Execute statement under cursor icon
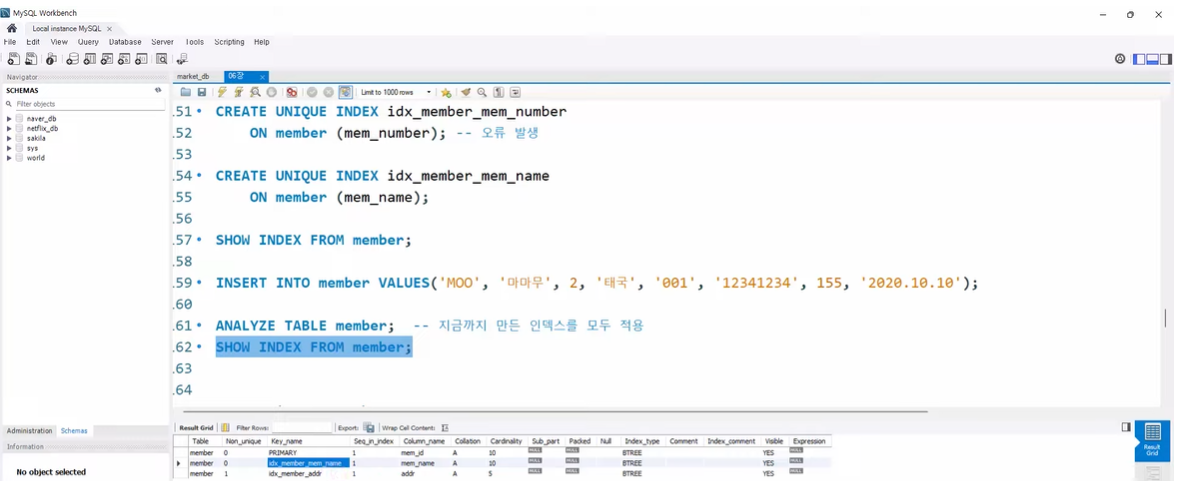The height and width of the screenshot is (481, 1177). pos(239,92)
